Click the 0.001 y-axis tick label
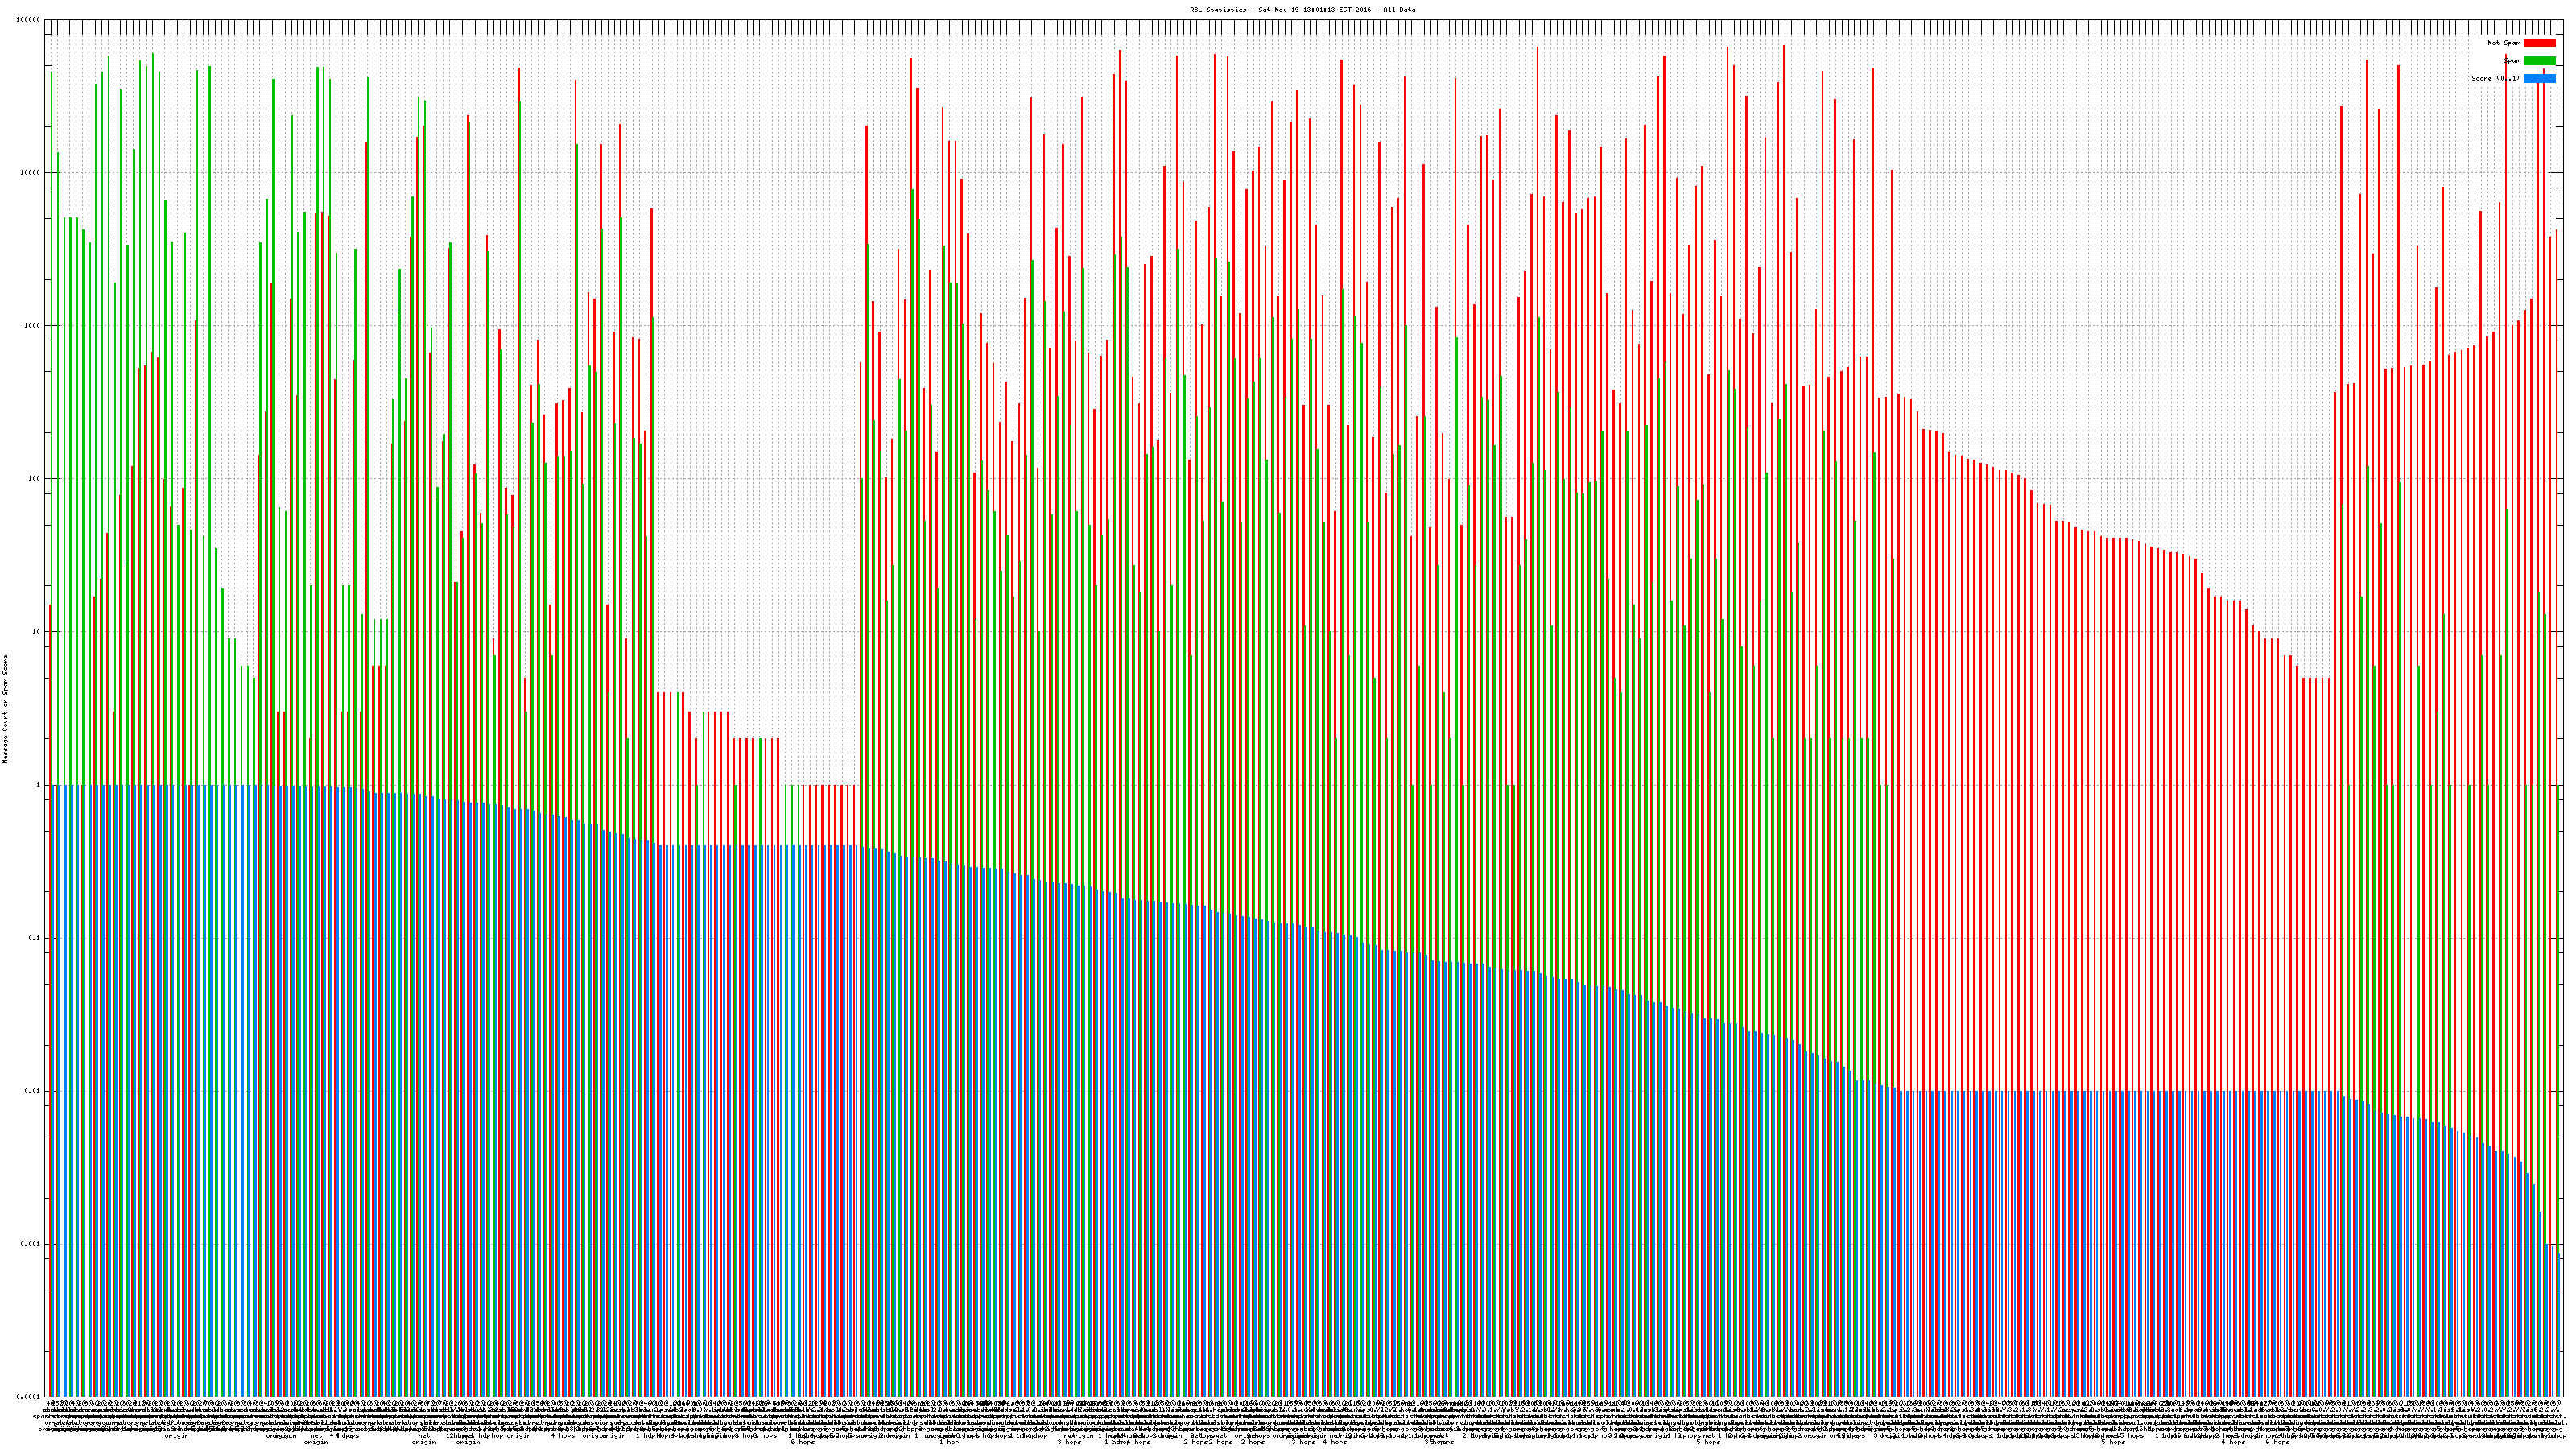Viewport: 2576px width, 1449px height. (31, 1244)
